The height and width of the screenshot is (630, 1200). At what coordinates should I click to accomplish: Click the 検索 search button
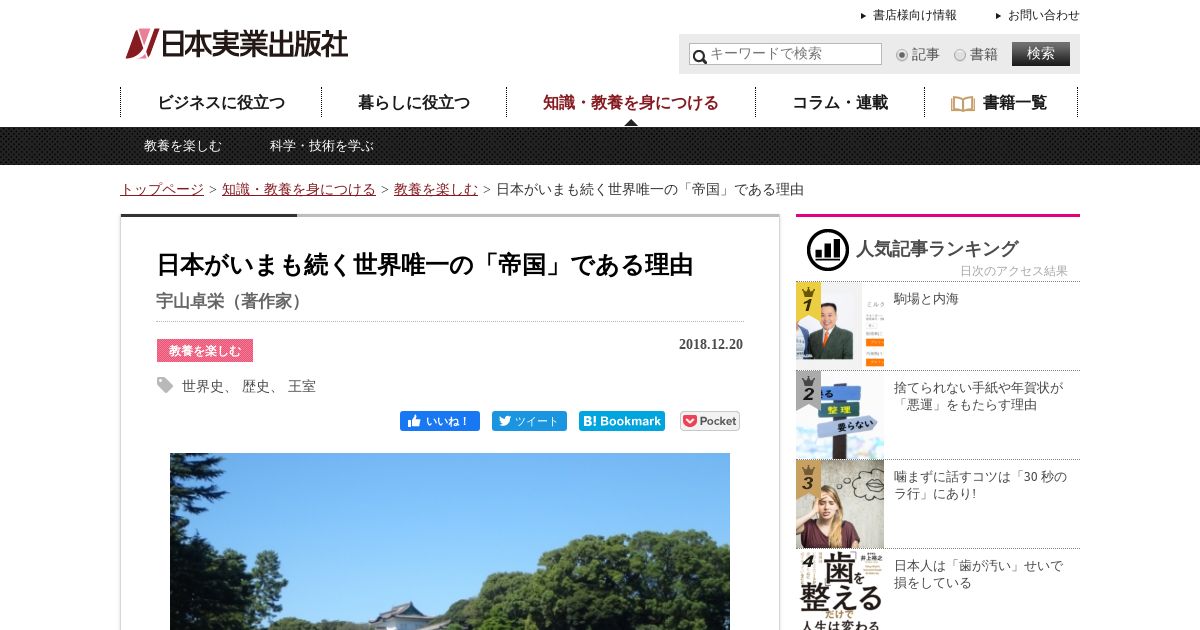(x=1041, y=54)
